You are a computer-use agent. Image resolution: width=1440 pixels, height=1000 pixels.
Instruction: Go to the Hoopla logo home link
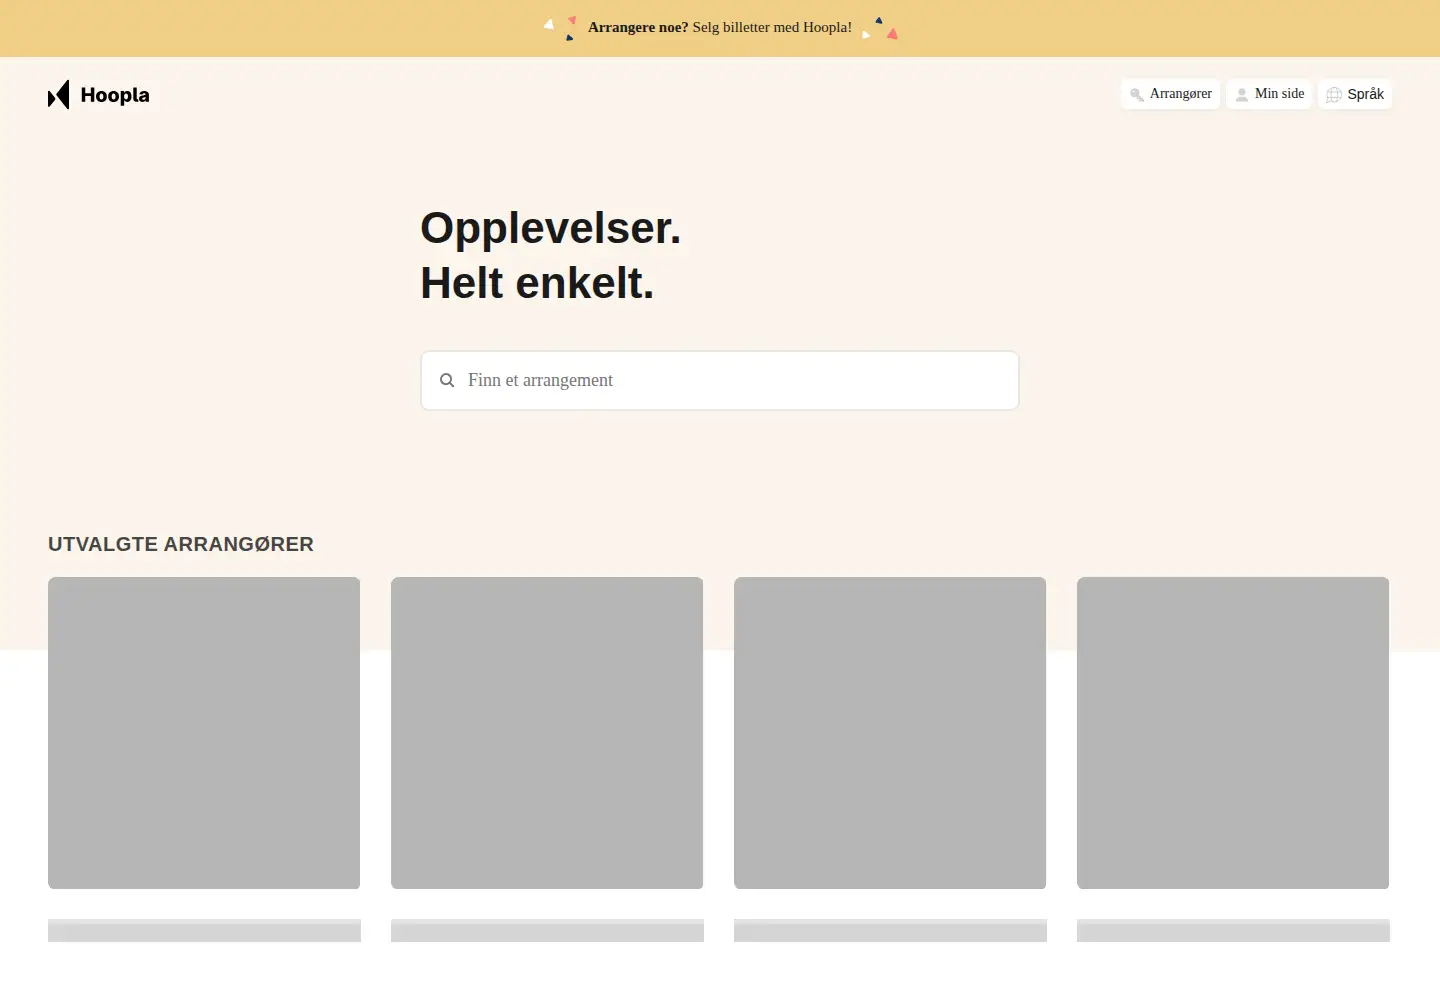pyautogui.click(x=99, y=95)
